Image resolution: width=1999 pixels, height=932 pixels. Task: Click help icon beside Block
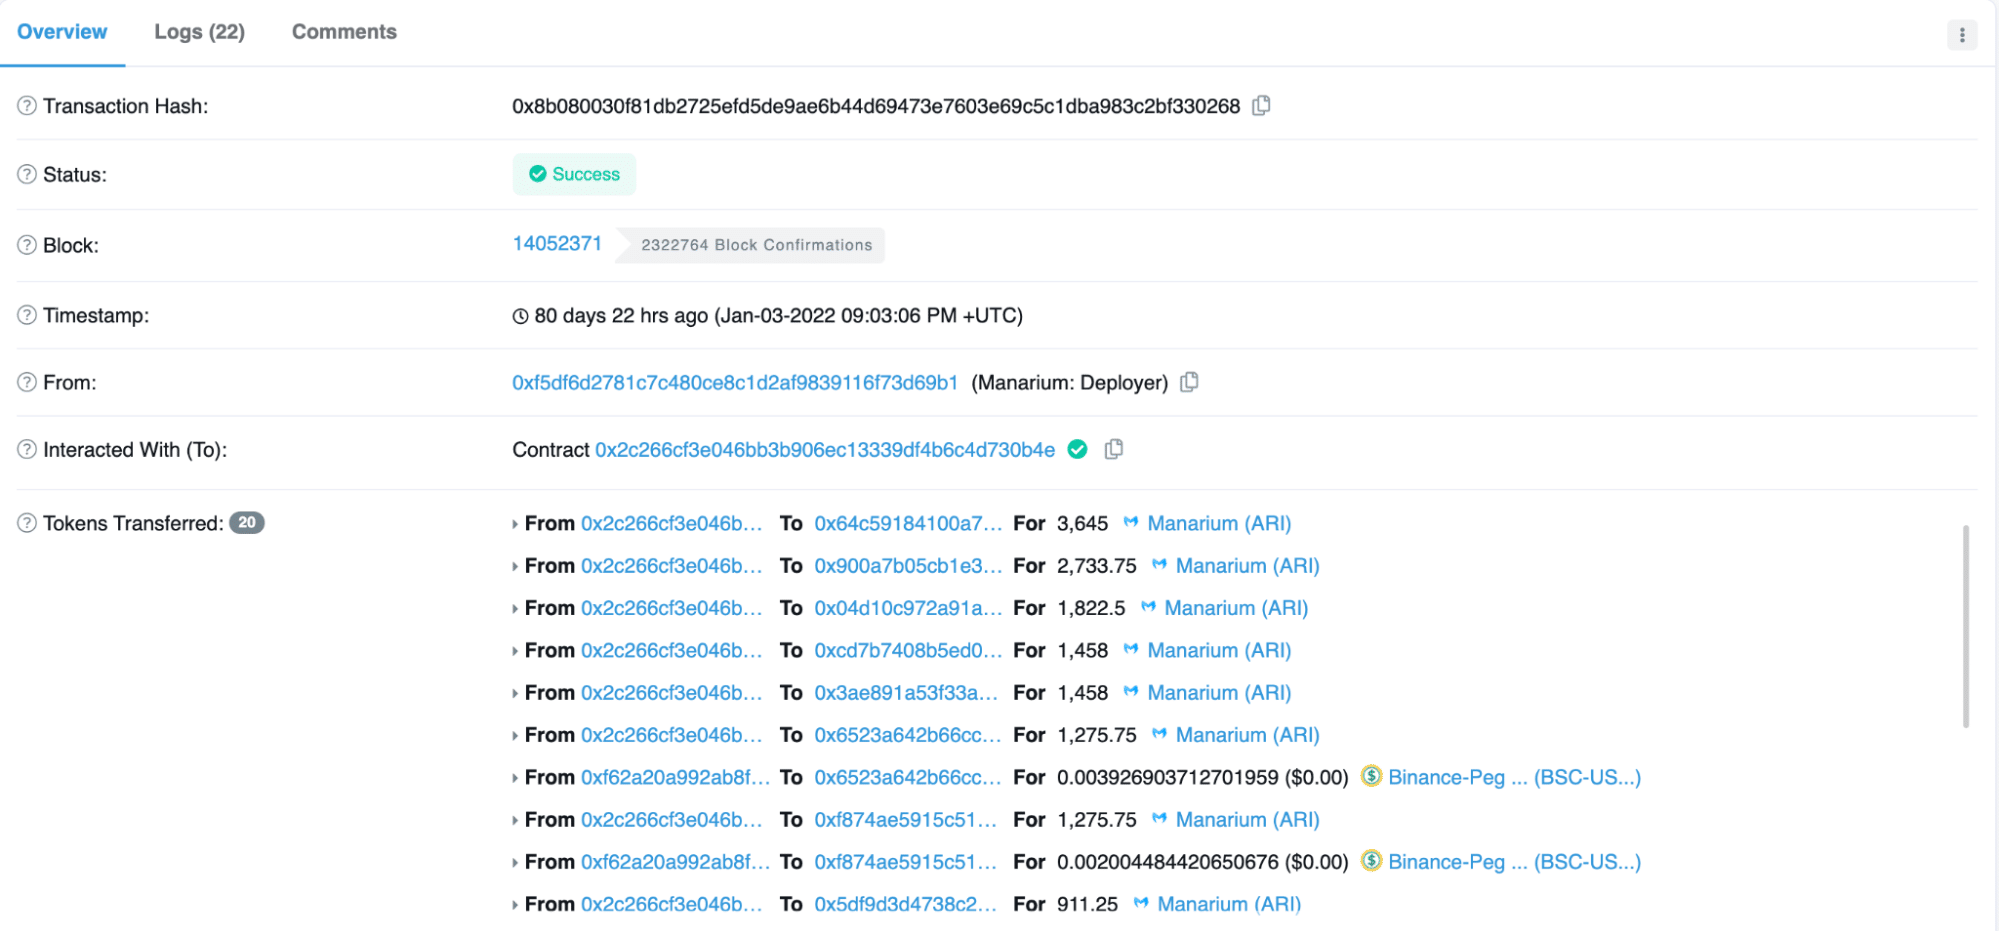[27, 245]
